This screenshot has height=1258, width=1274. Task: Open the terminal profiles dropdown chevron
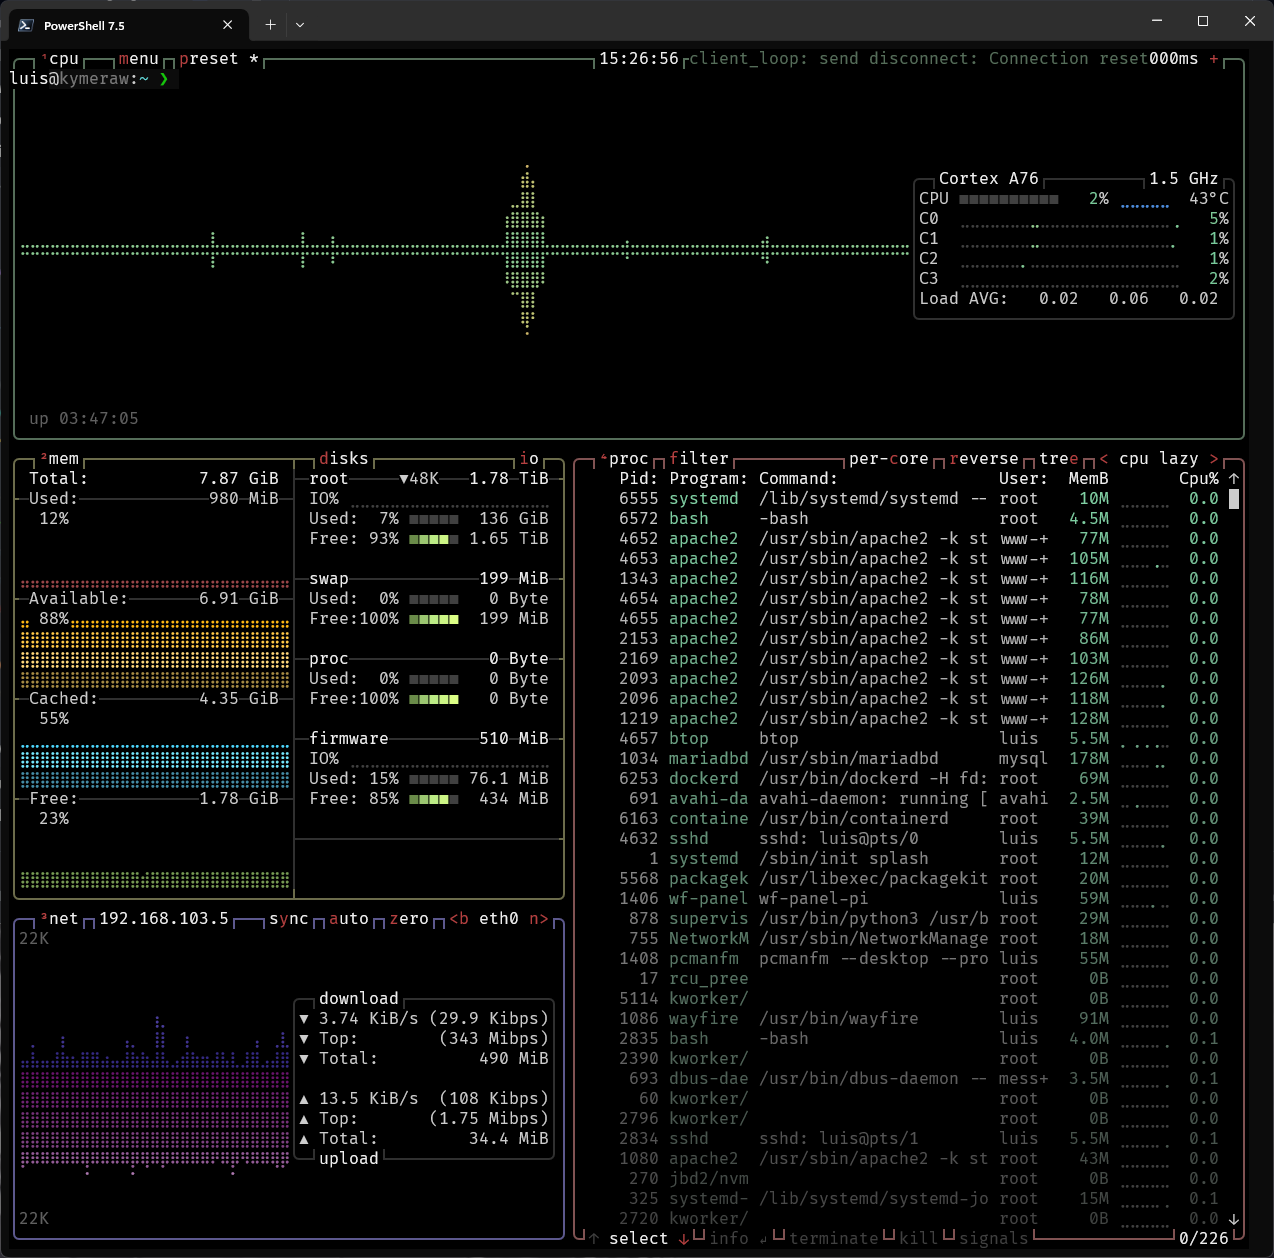point(300,24)
